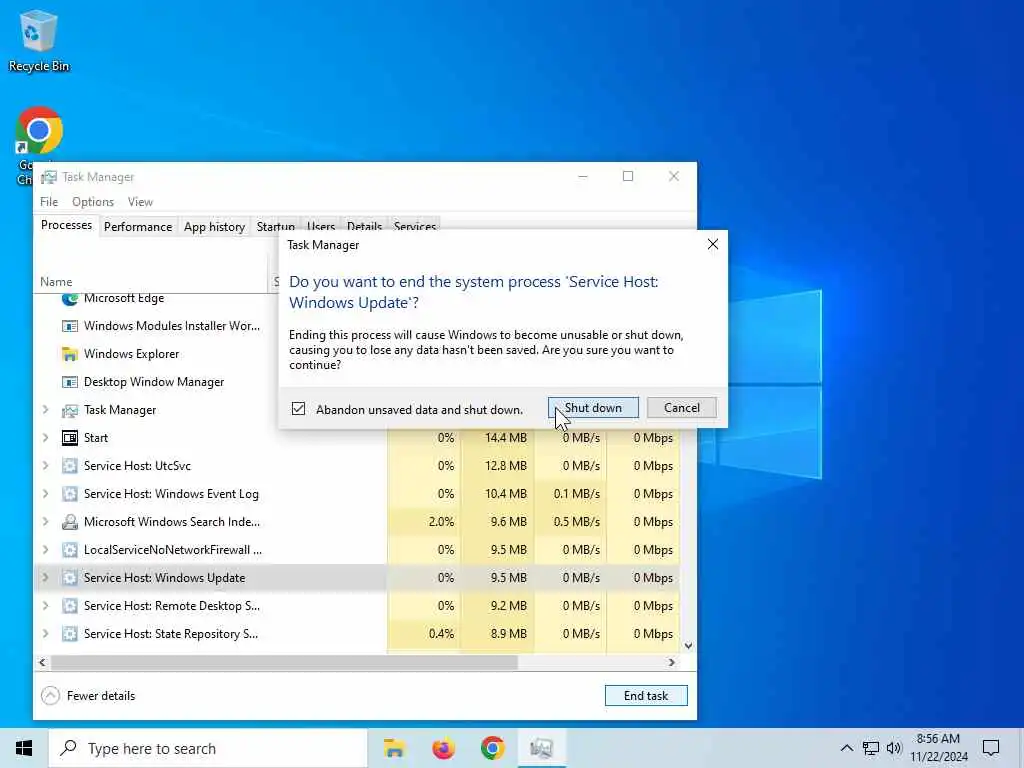
Task: Click Cancel in the dialog
Action: 682,408
